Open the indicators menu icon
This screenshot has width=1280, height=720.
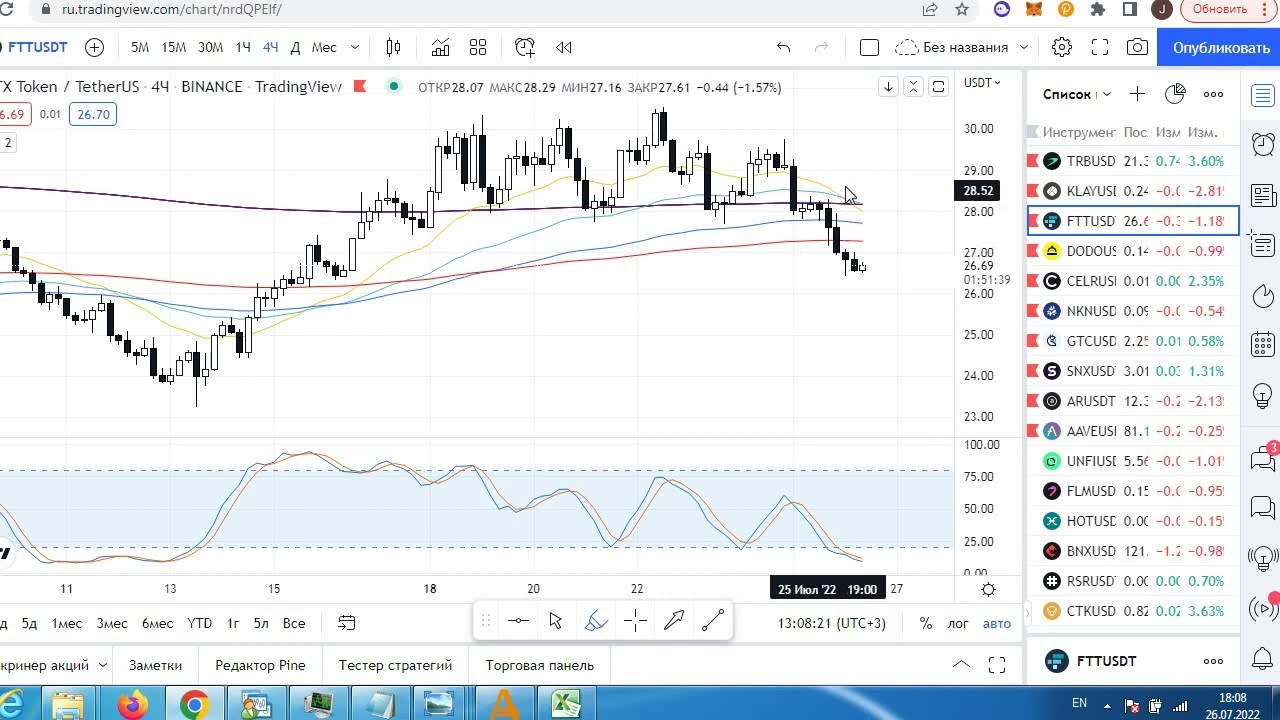coord(440,47)
